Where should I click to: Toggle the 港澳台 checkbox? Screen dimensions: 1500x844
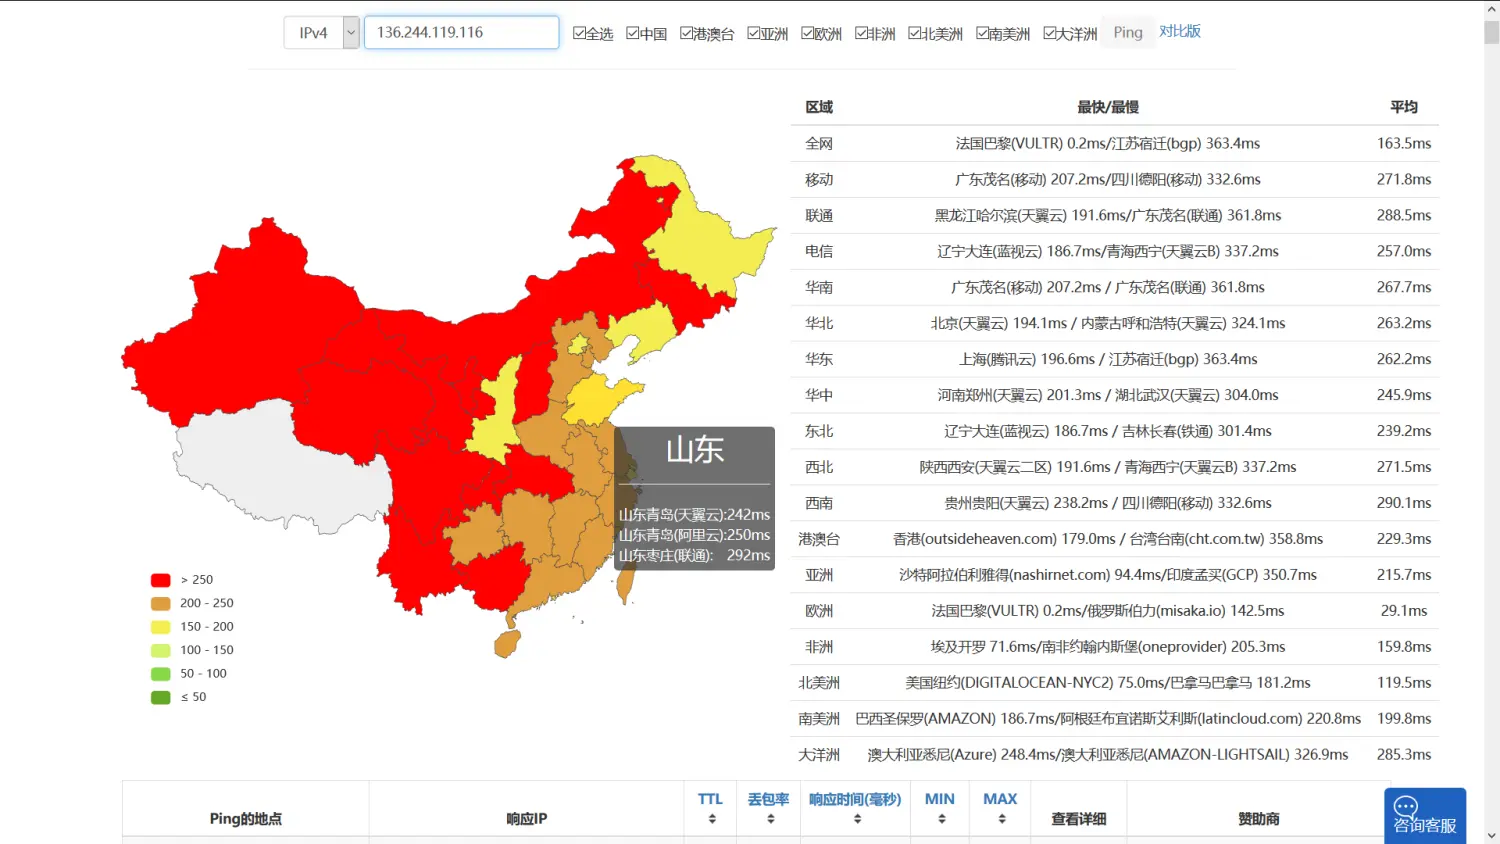(x=686, y=33)
